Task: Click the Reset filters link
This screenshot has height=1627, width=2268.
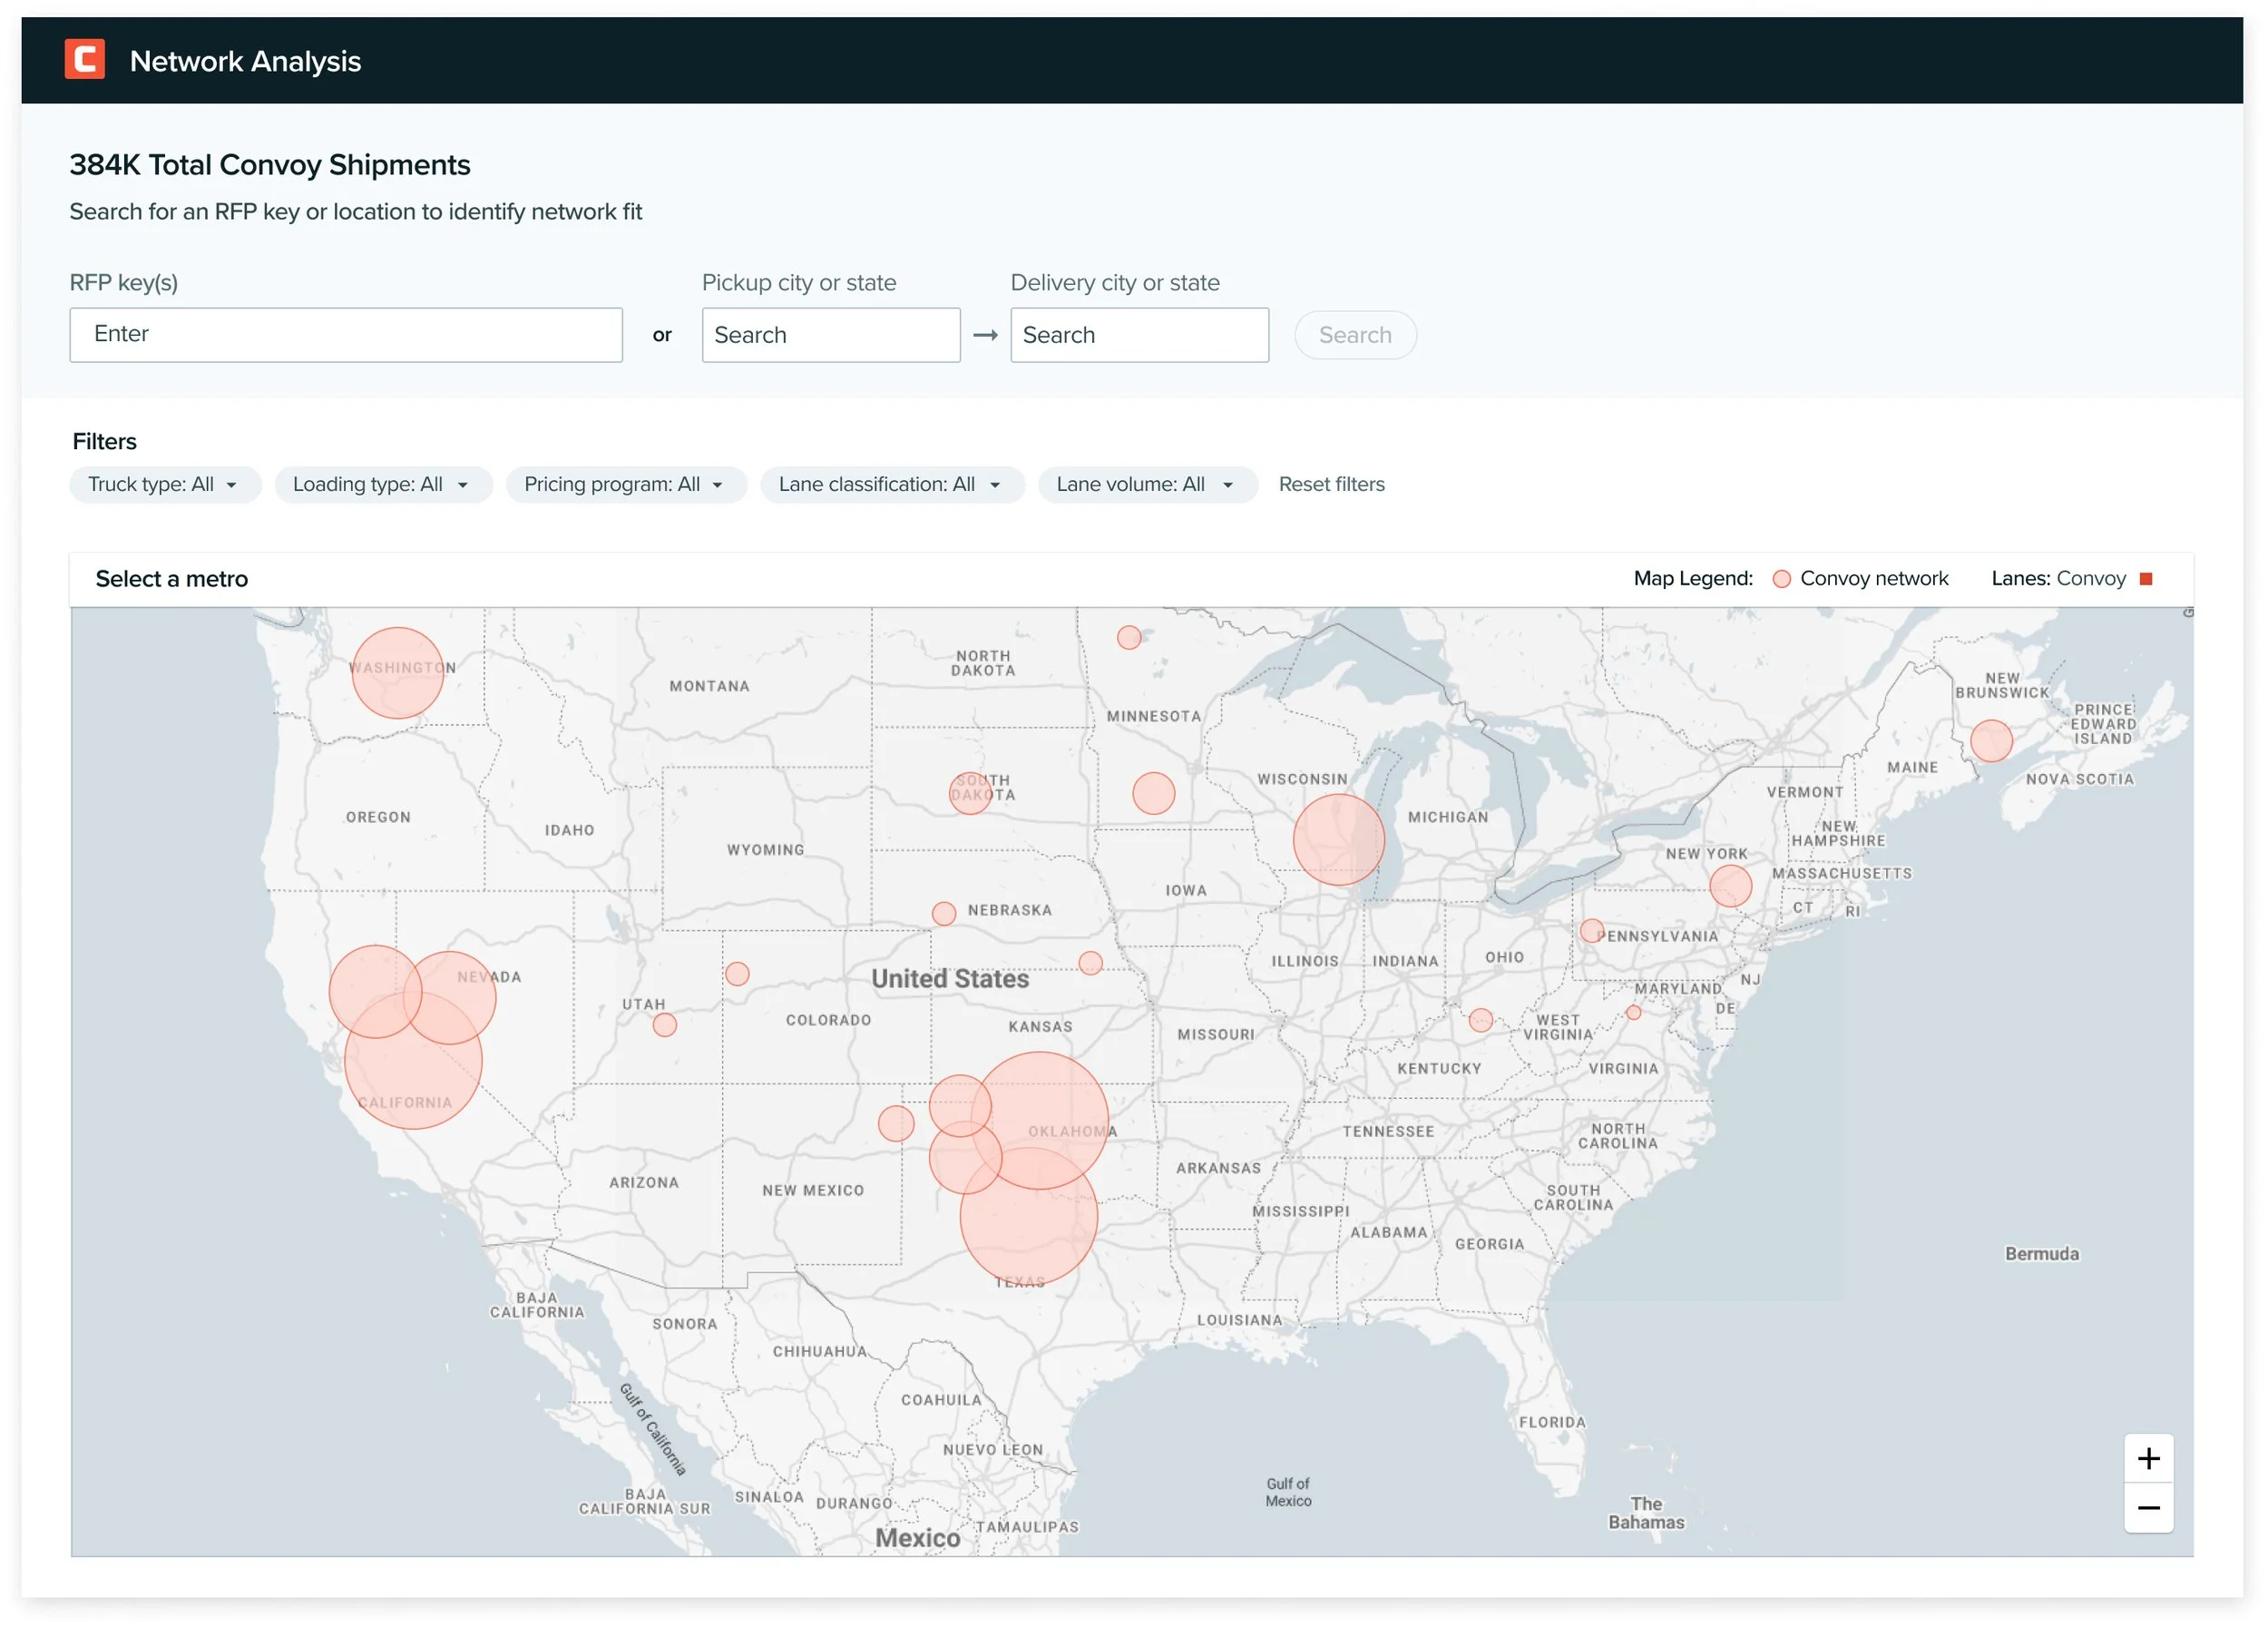Action: 1331,485
